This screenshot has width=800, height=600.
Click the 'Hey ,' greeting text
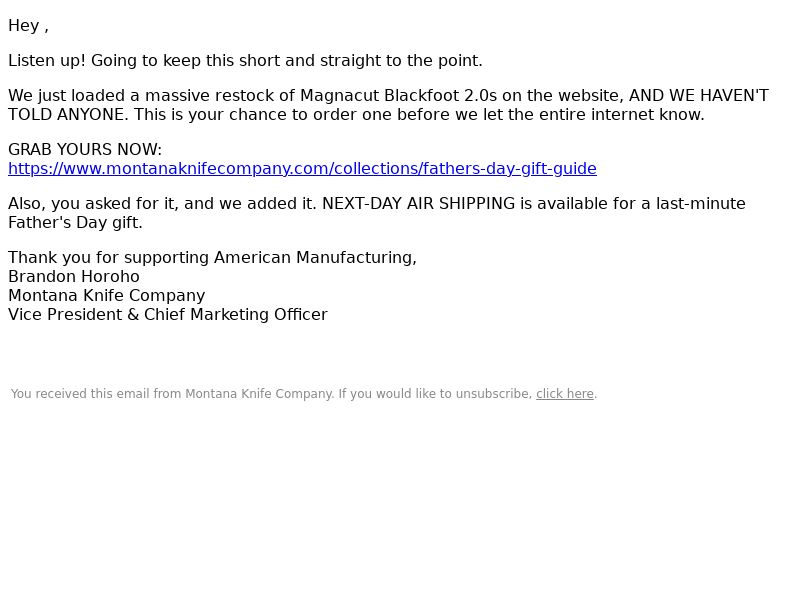[x=28, y=26]
